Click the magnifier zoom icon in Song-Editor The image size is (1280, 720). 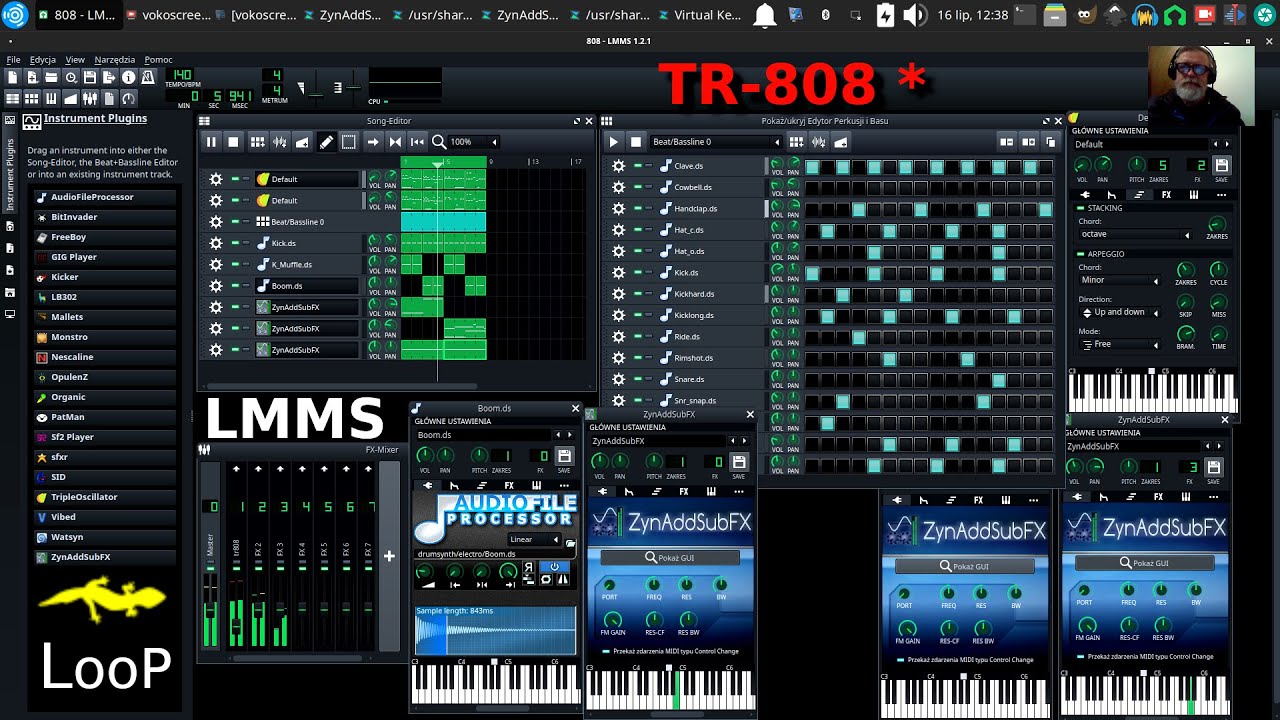click(x=439, y=142)
